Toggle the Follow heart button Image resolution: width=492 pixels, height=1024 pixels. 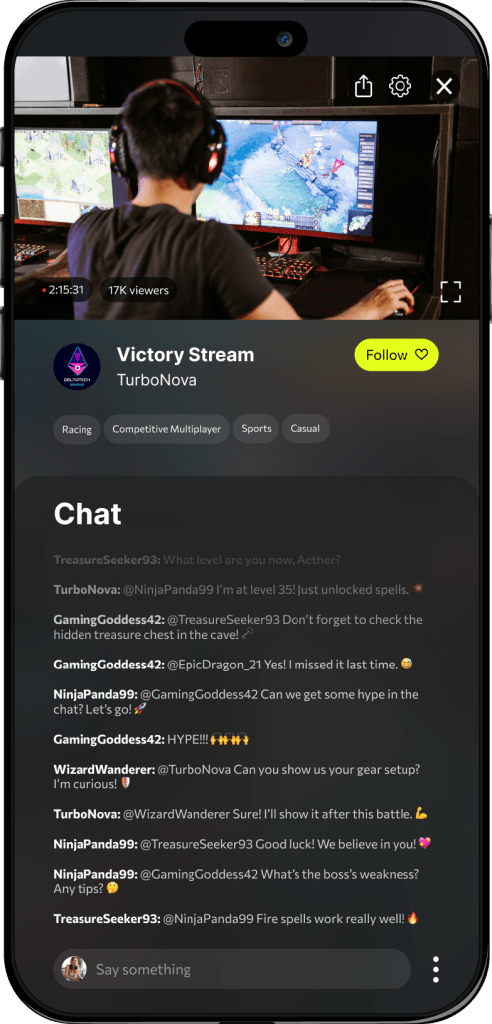pyautogui.click(x=397, y=355)
